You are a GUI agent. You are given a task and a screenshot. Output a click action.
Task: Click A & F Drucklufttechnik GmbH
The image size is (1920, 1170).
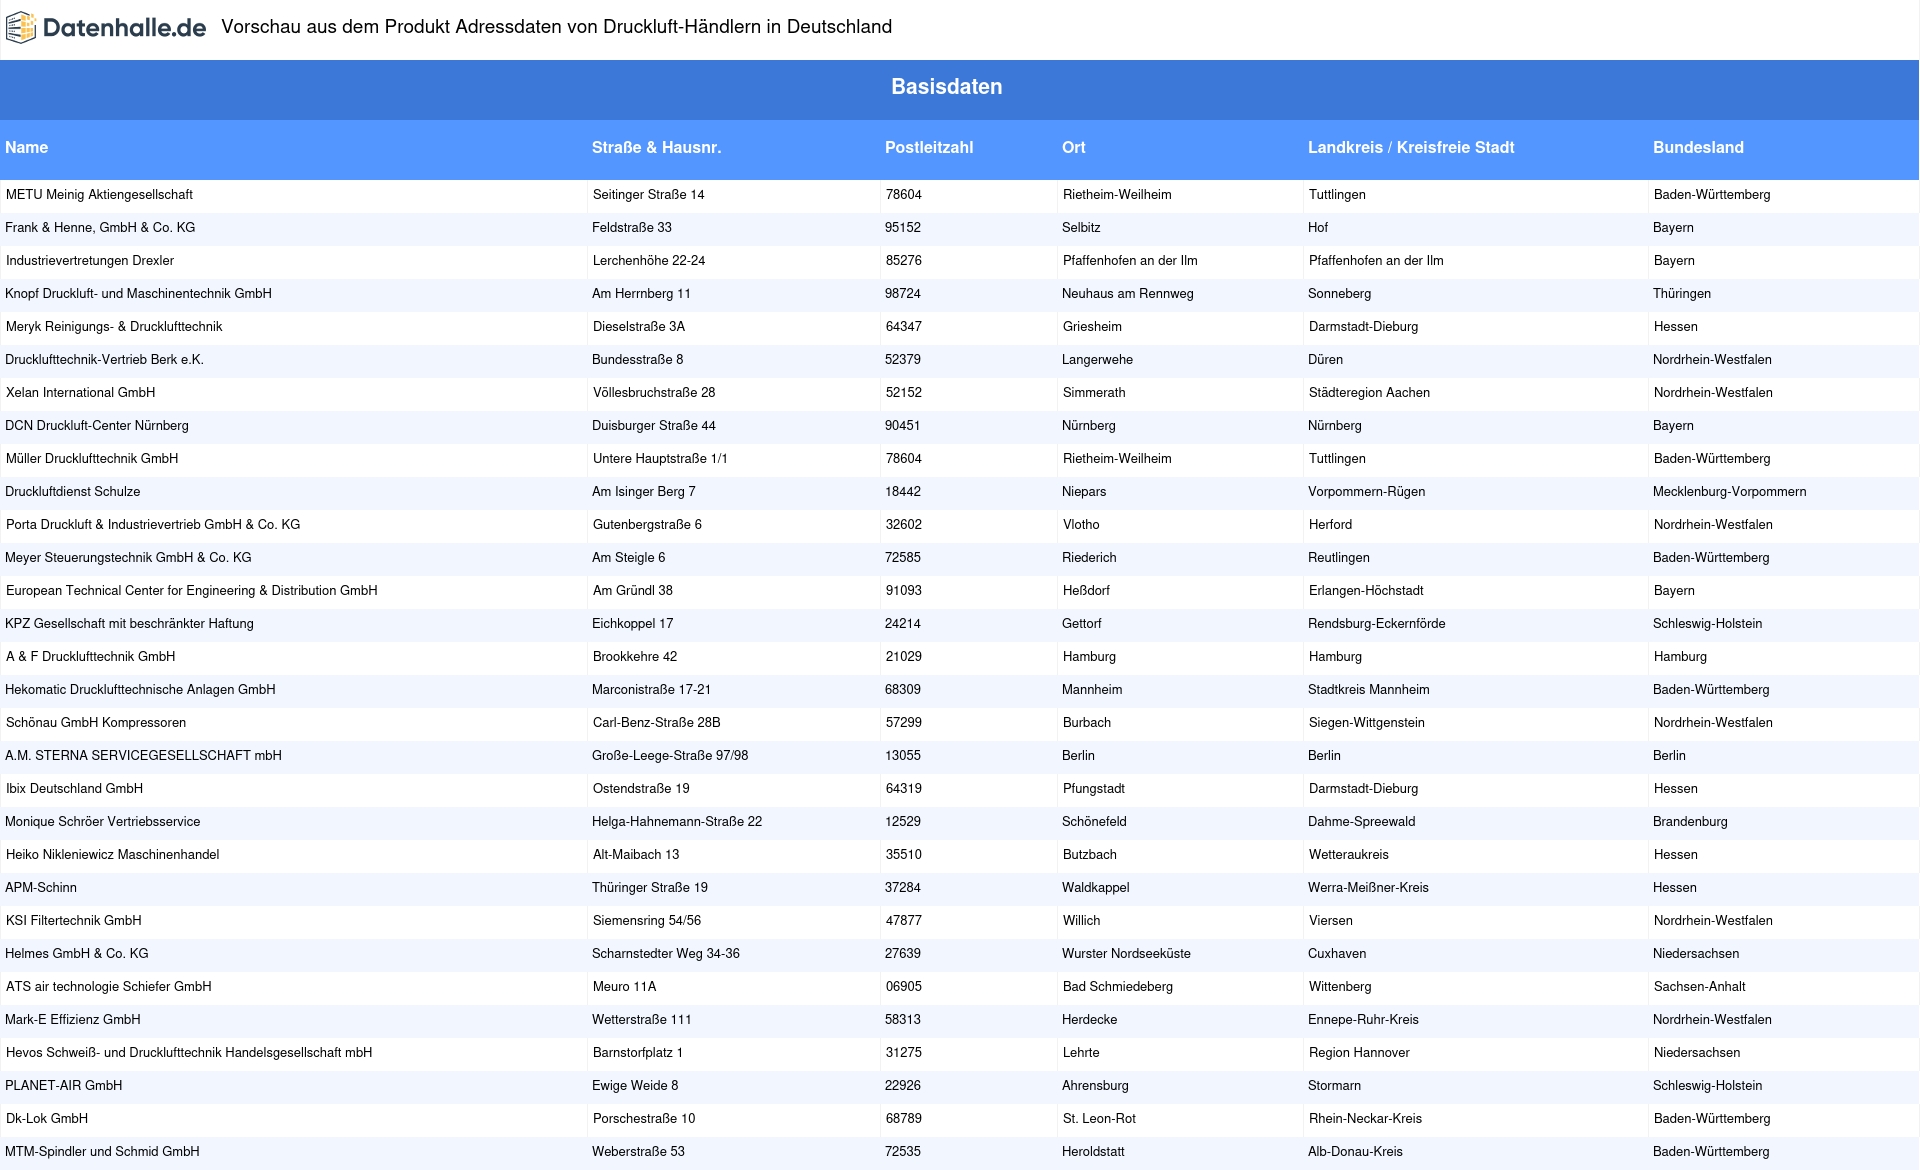[91, 657]
